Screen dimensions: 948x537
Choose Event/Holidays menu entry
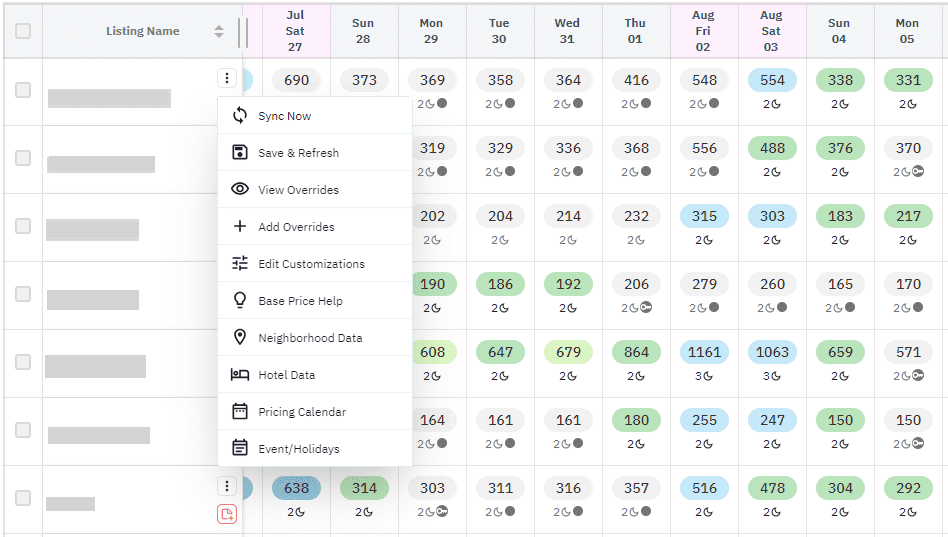[315, 448]
